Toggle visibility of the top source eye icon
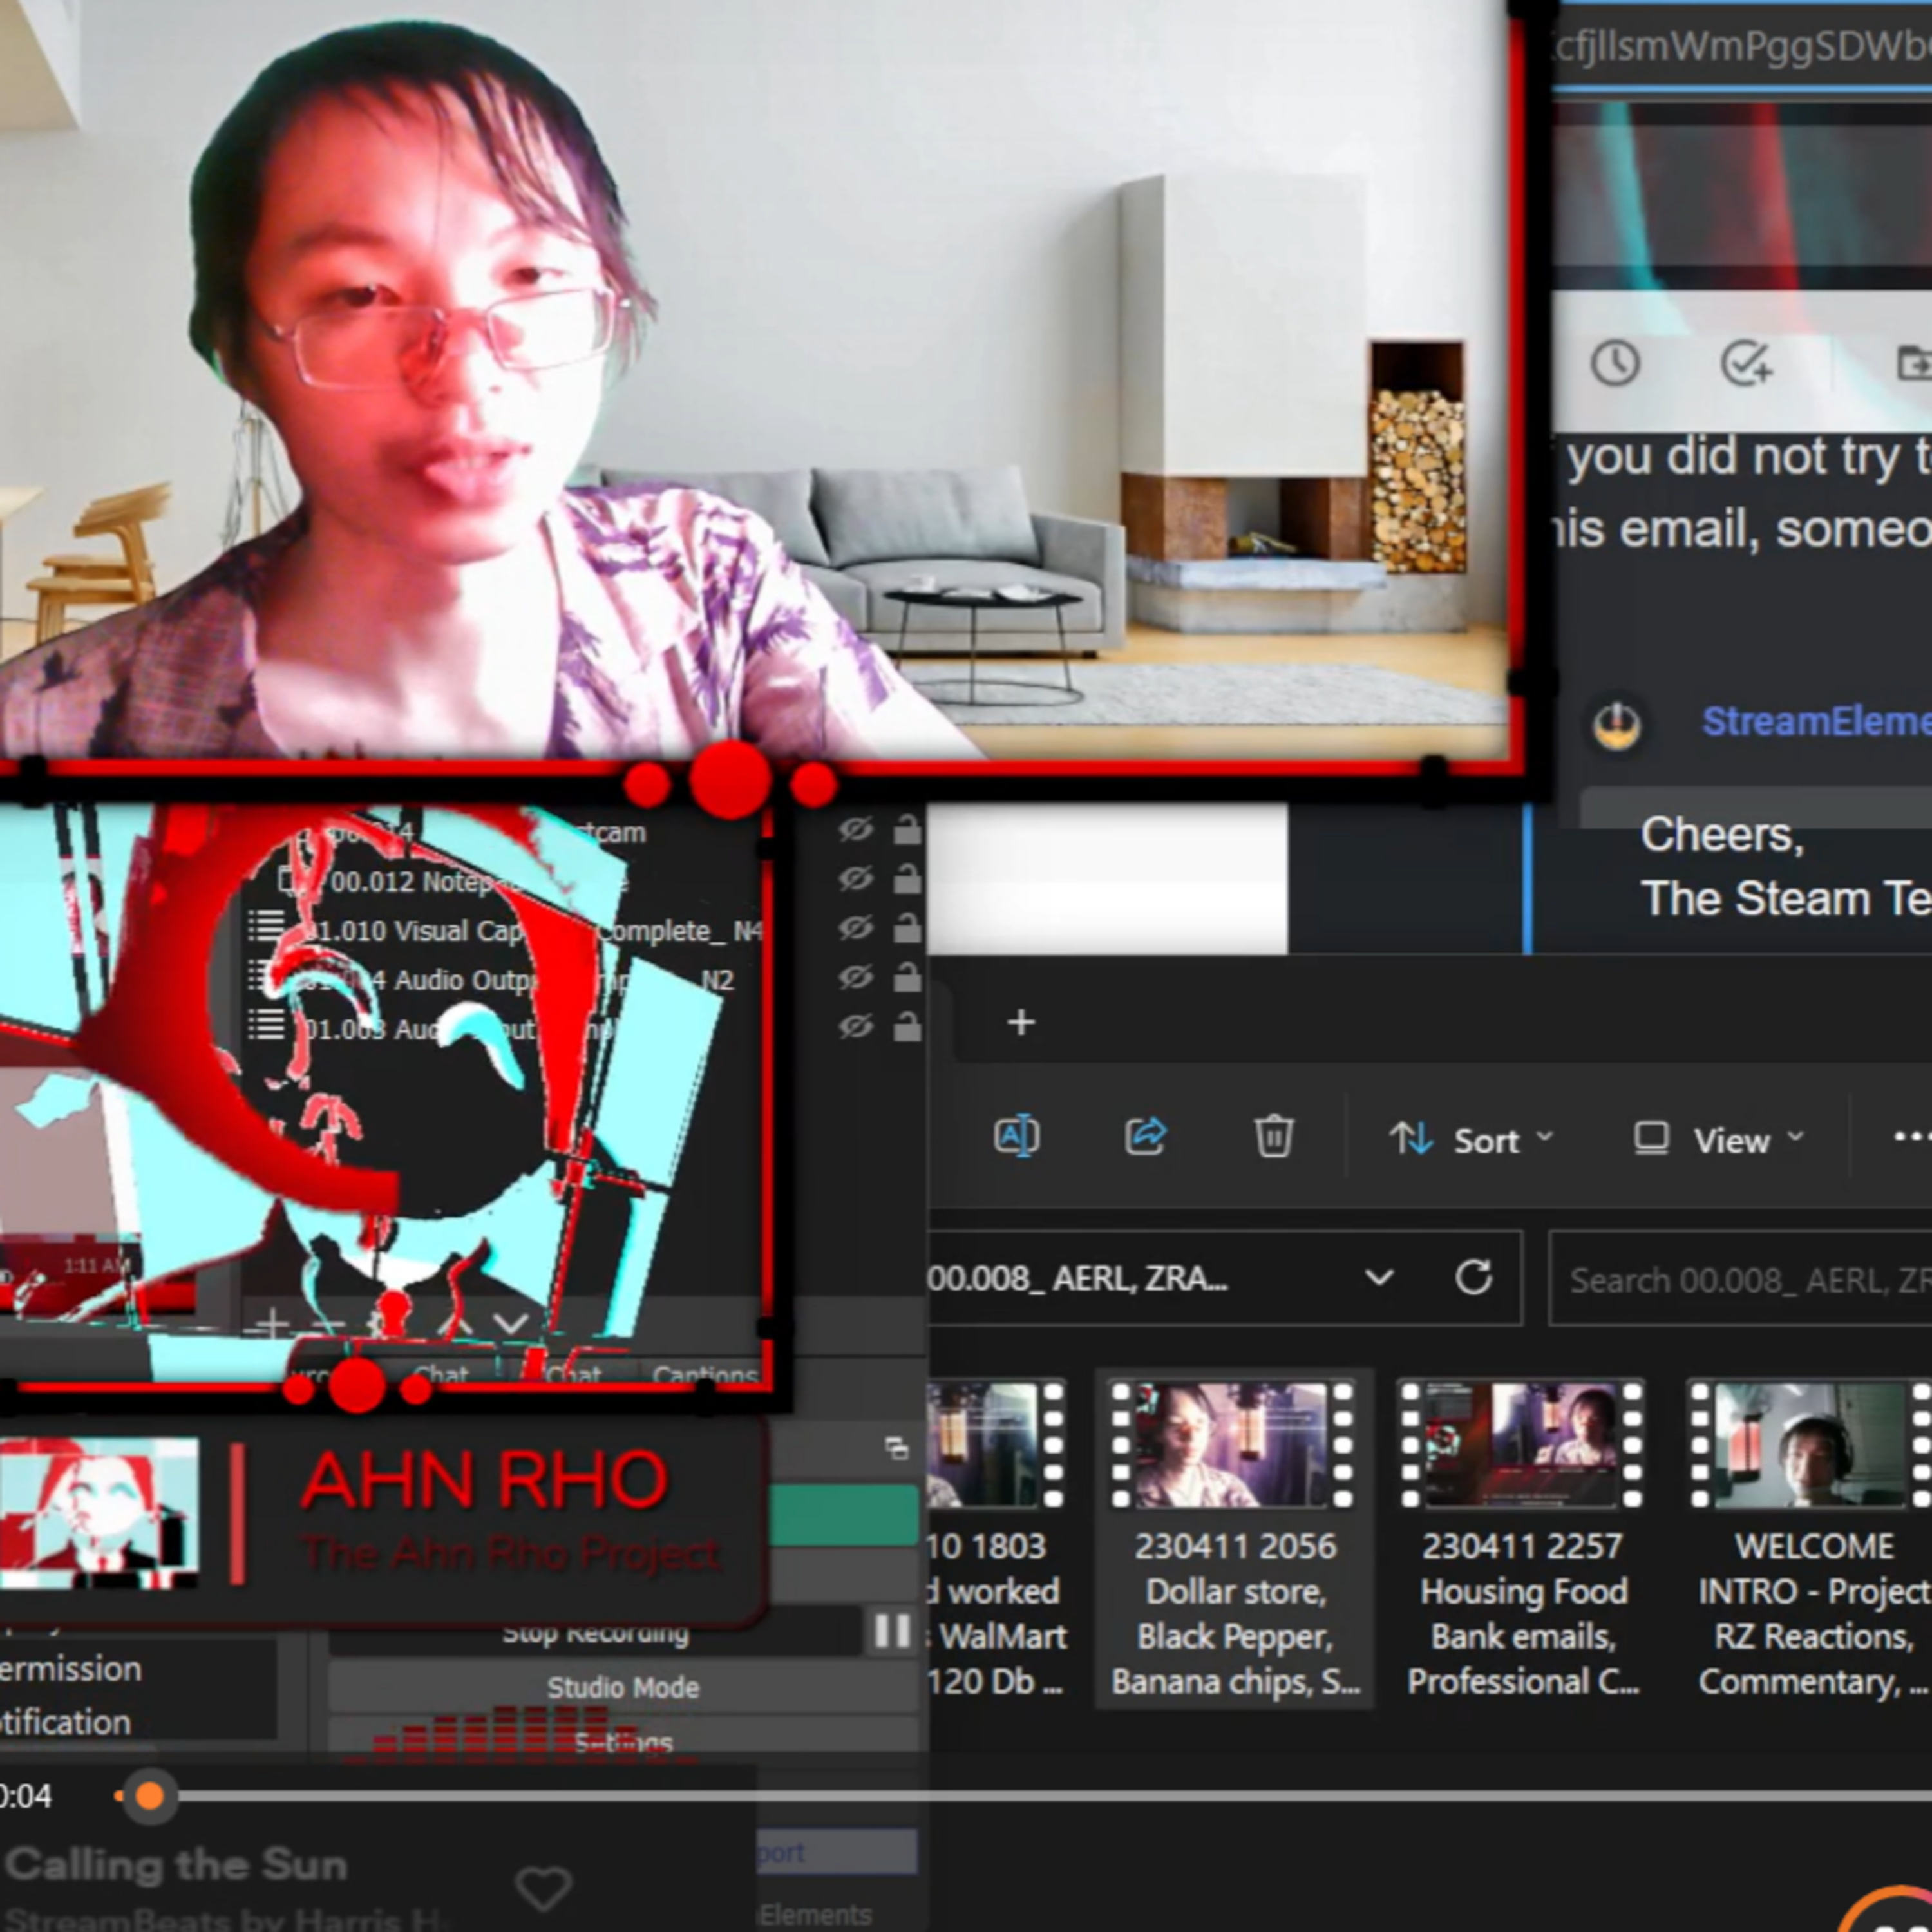The image size is (1932, 1932). (855, 829)
